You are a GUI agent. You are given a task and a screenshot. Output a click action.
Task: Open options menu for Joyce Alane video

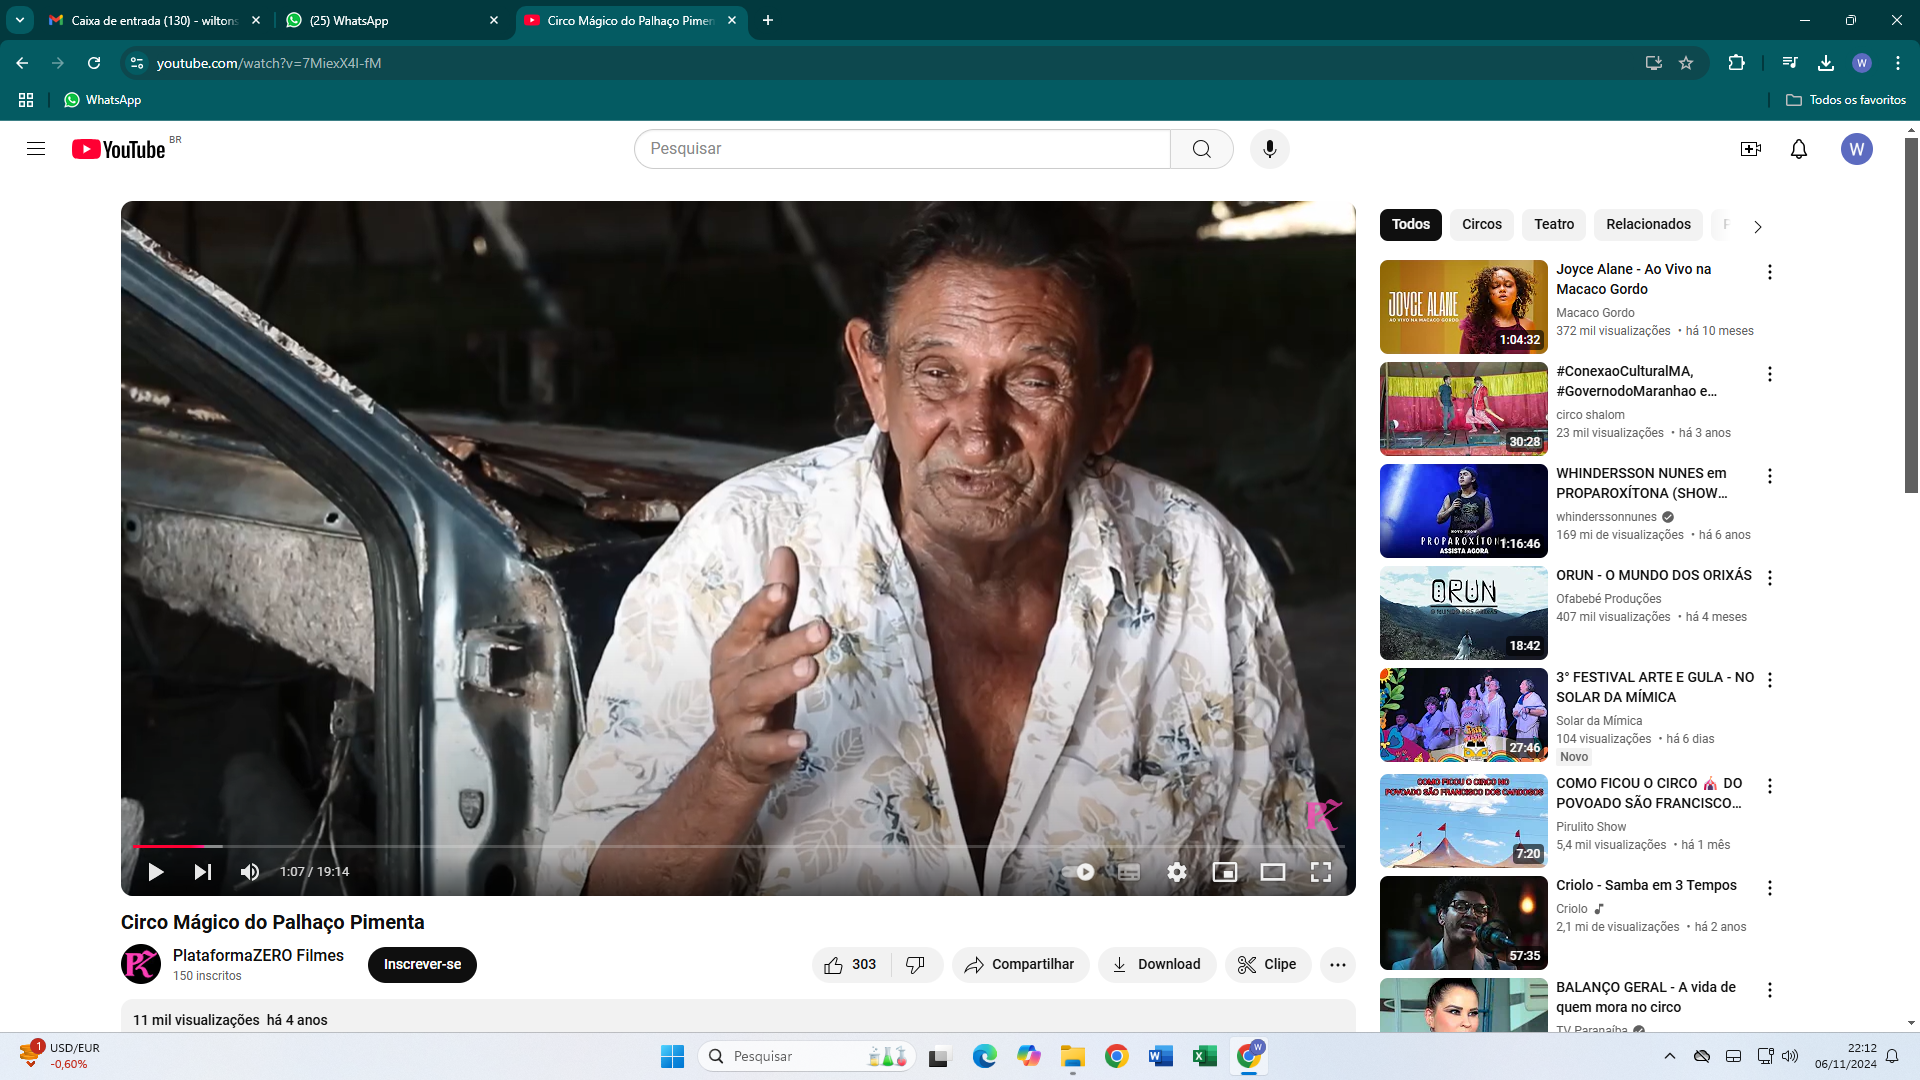1769,272
